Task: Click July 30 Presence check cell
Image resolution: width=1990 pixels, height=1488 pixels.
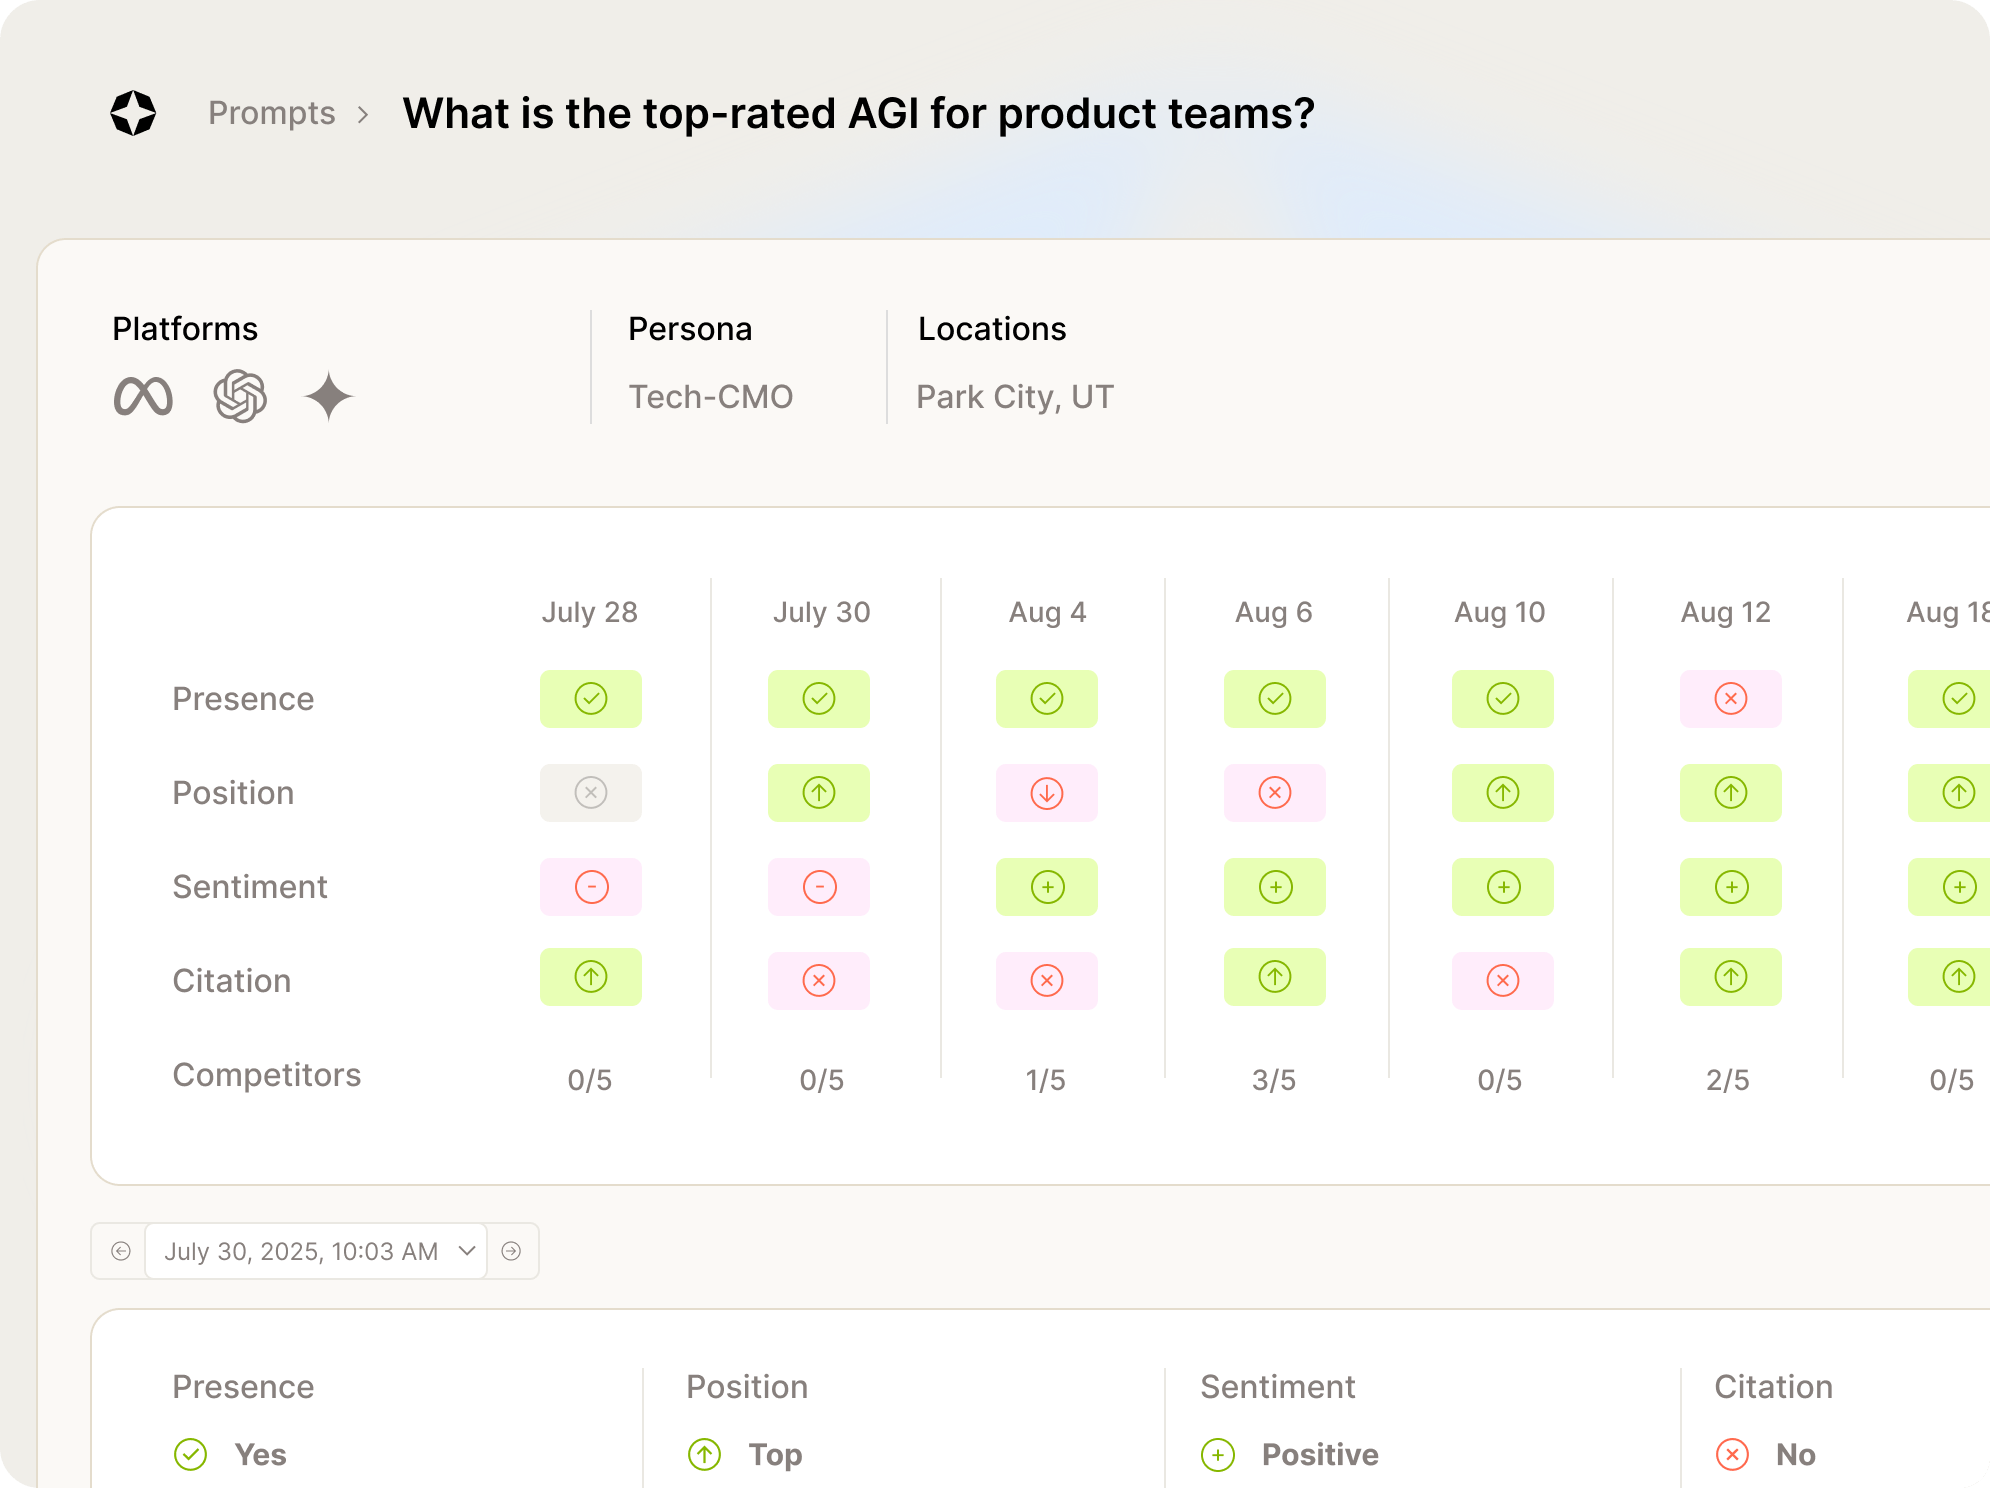Action: [819, 699]
